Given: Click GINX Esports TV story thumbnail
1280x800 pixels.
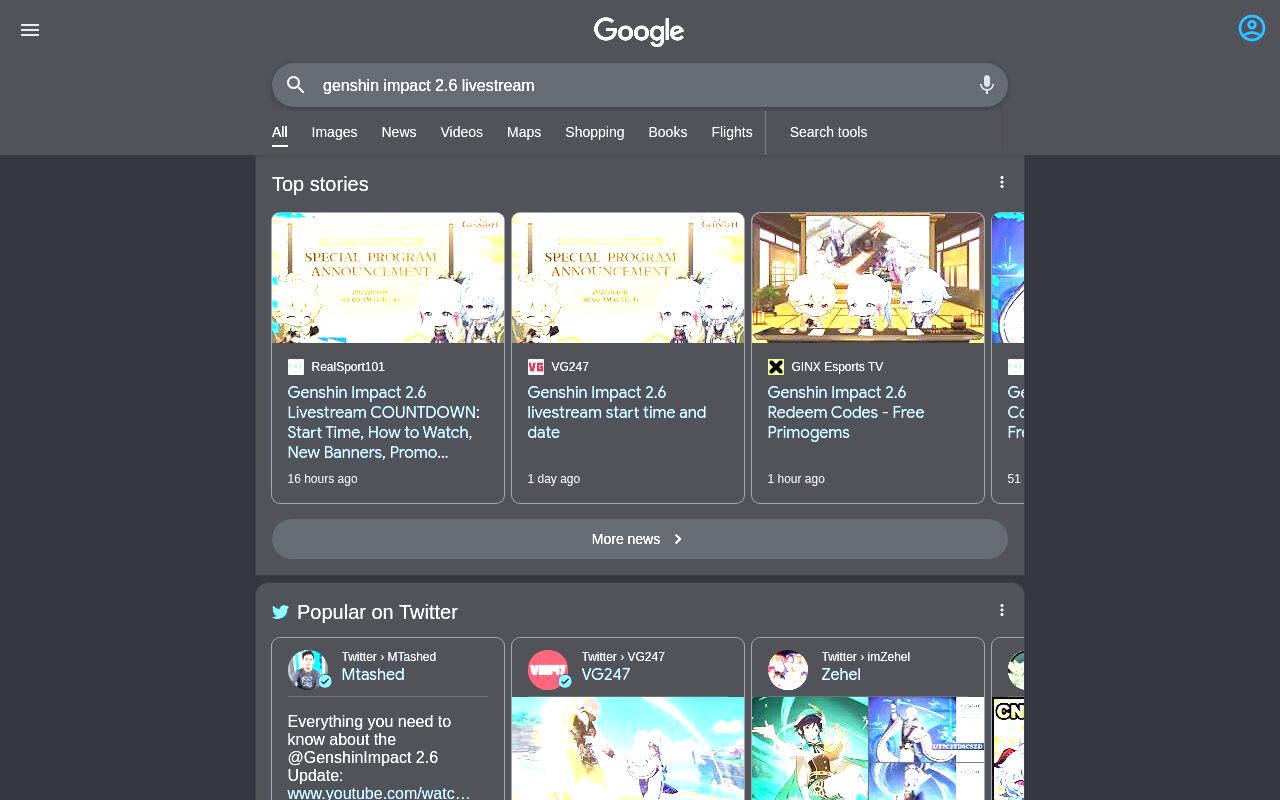Looking at the screenshot, I should [868, 278].
